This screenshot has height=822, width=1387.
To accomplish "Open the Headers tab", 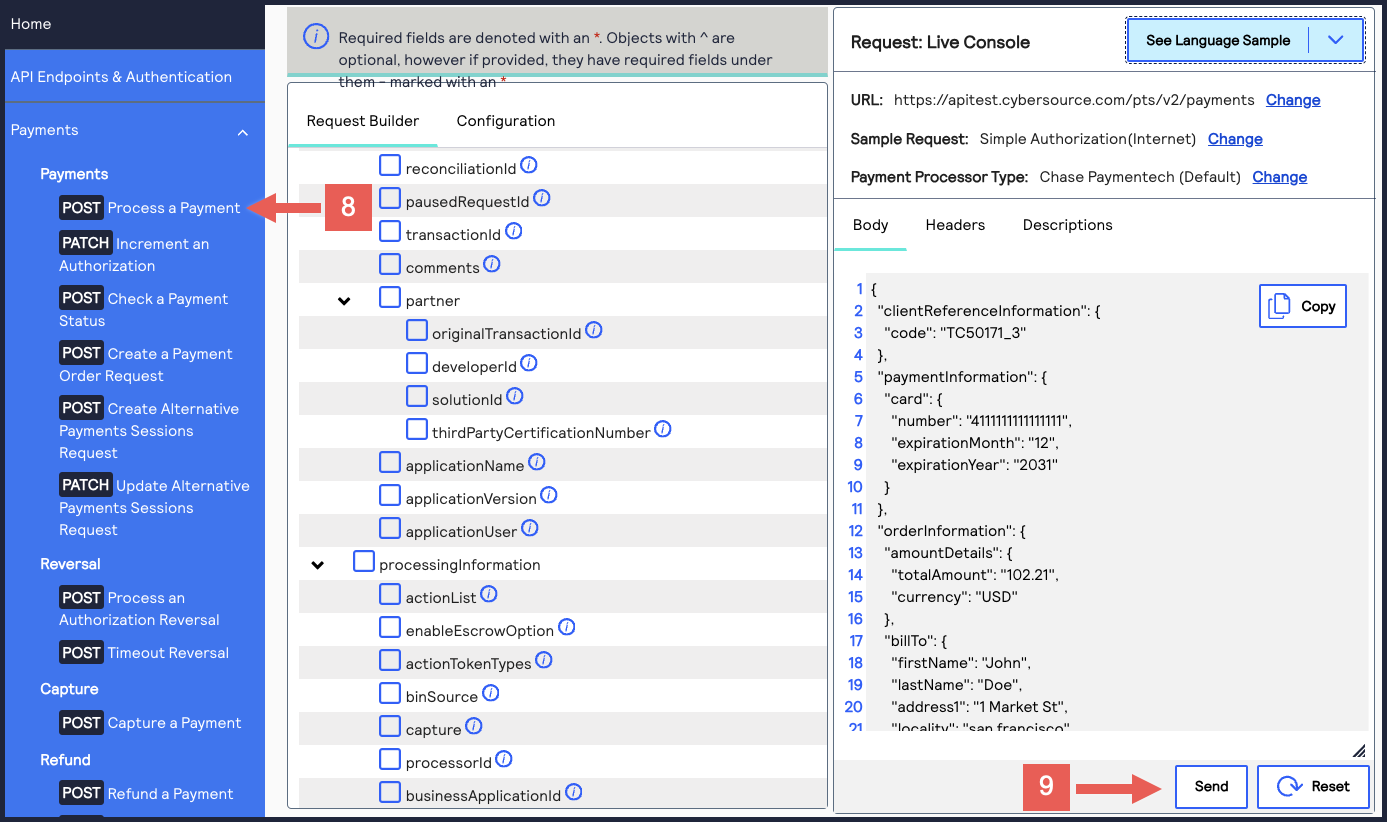I will click(x=955, y=225).
